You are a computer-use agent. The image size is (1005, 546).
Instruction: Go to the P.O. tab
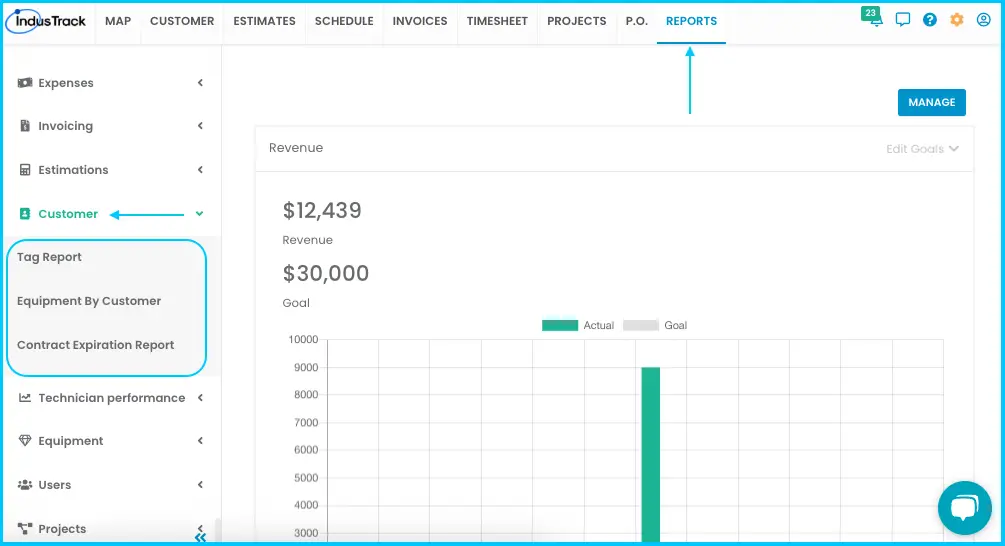click(x=636, y=21)
